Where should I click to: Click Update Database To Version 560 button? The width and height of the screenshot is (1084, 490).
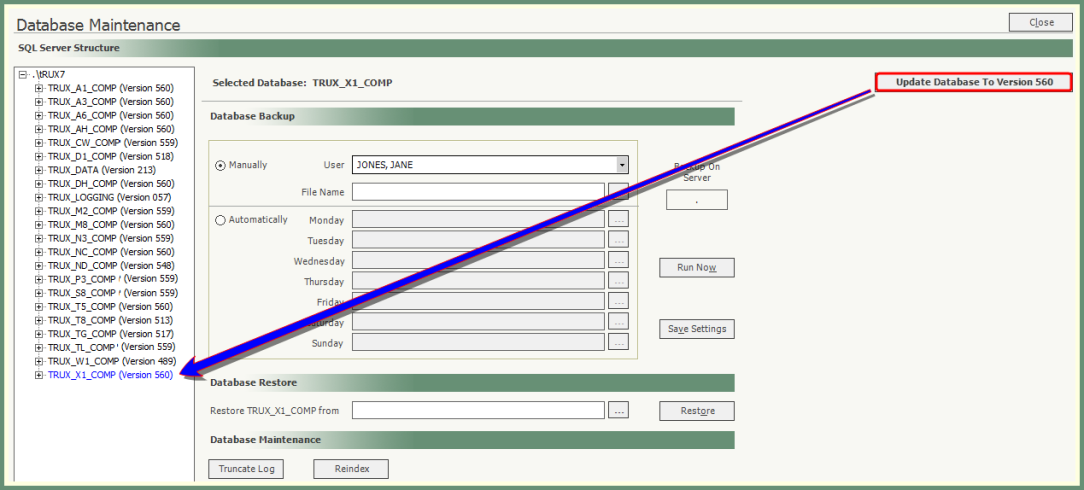974,82
